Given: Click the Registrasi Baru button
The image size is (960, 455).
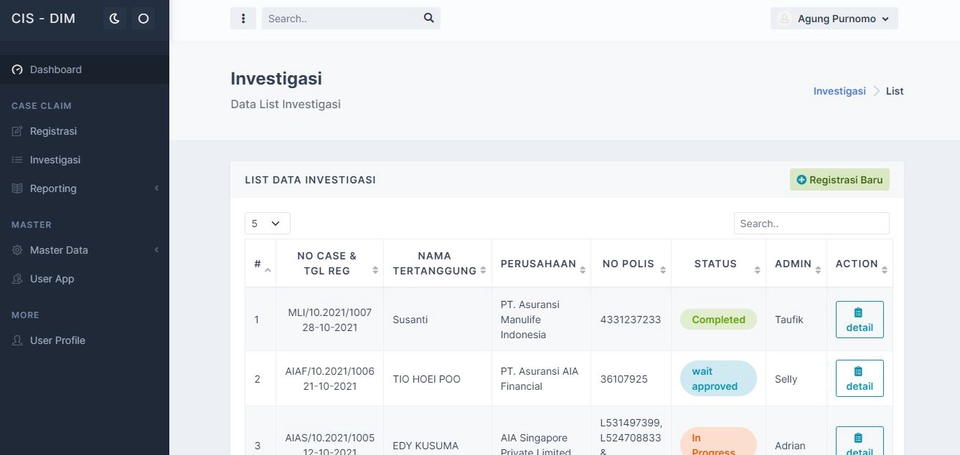Looking at the screenshot, I should (839, 180).
